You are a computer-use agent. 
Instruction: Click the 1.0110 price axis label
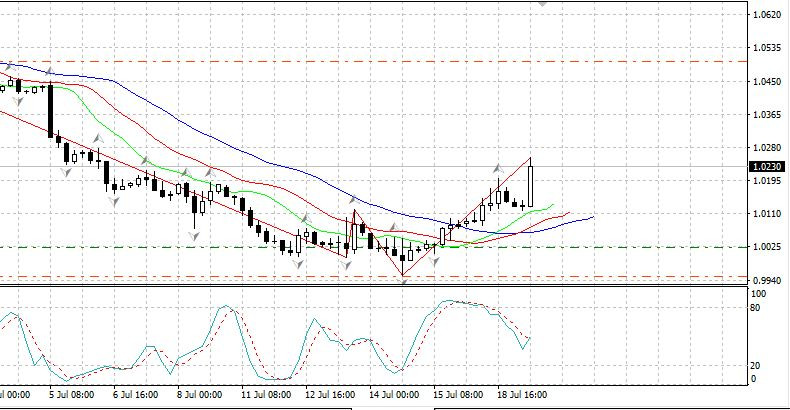click(x=766, y=214)
